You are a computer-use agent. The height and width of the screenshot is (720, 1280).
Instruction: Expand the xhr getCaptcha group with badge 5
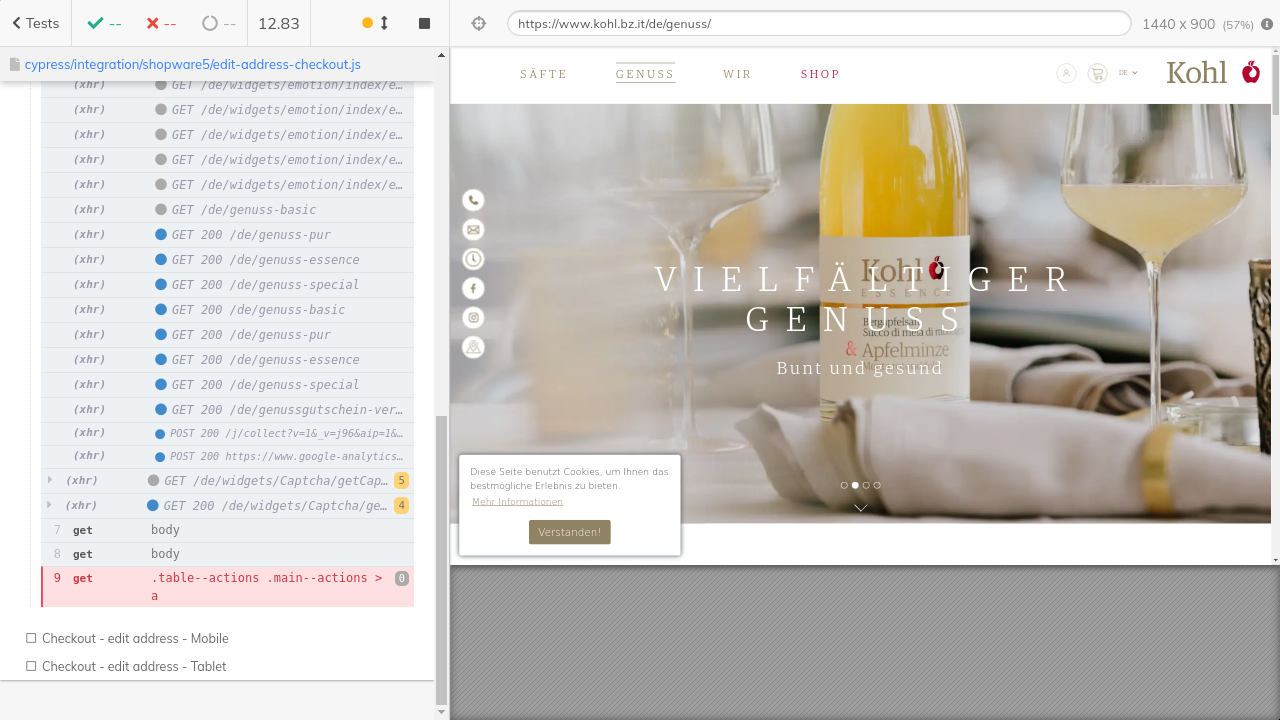[50, 480]
